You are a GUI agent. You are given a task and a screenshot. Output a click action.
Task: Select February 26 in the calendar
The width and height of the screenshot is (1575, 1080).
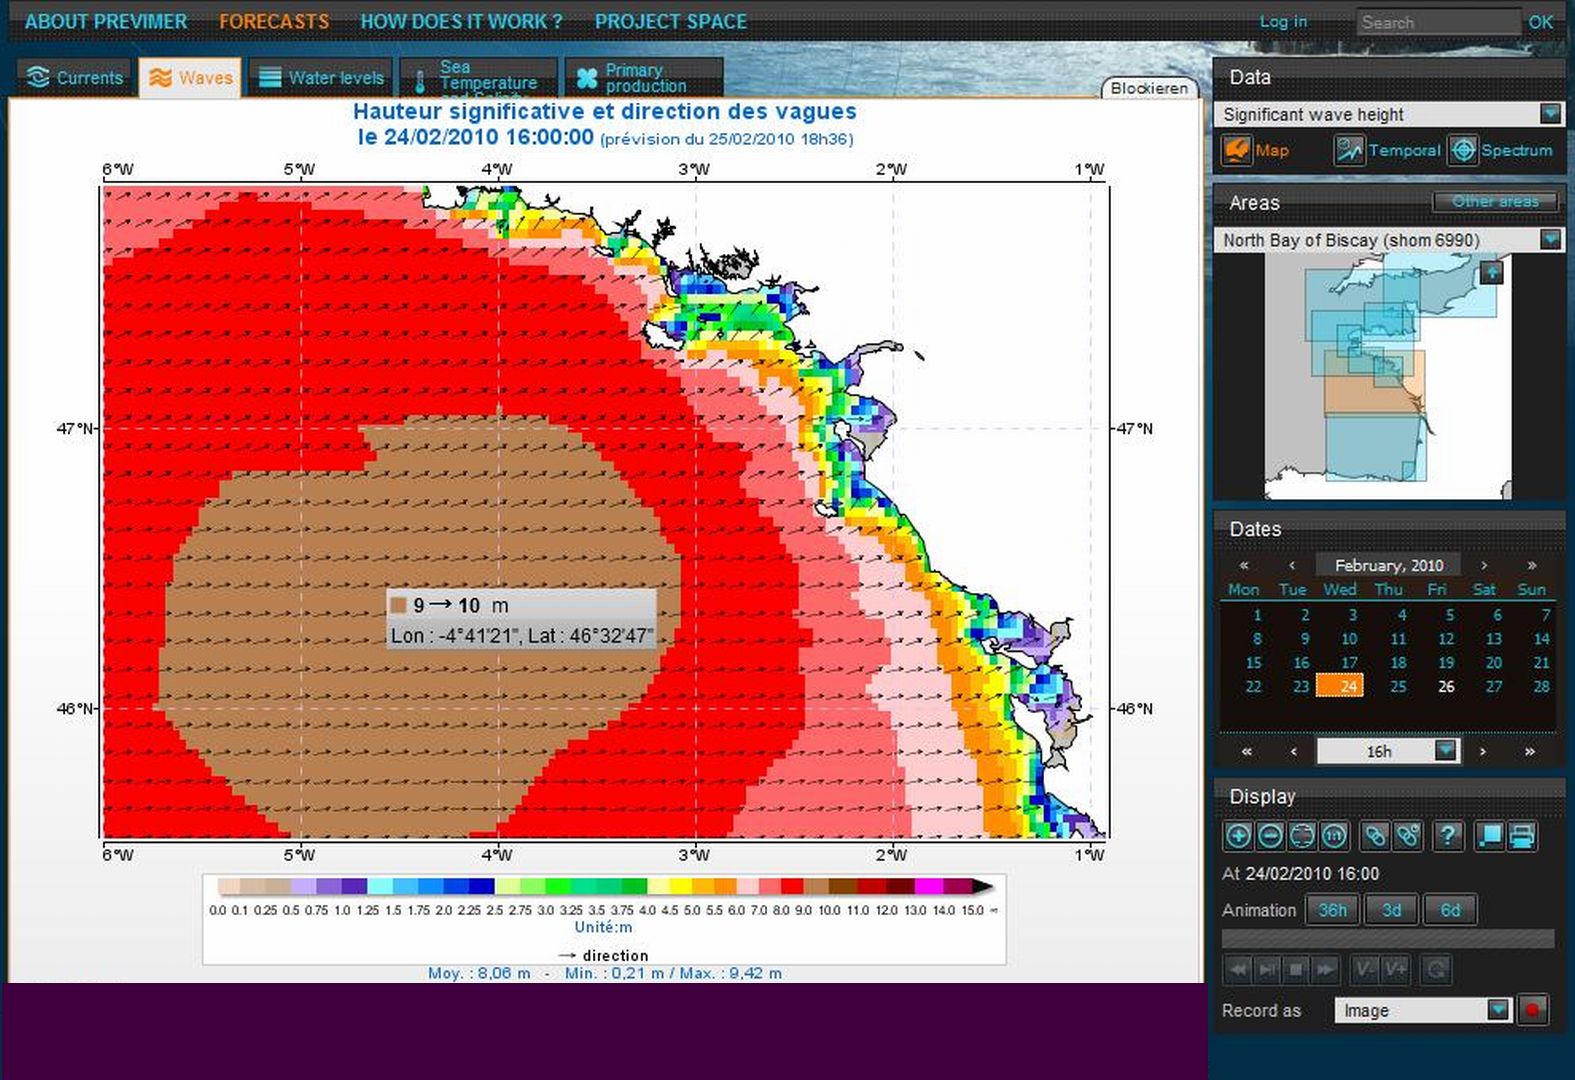tap(1446, 687)
